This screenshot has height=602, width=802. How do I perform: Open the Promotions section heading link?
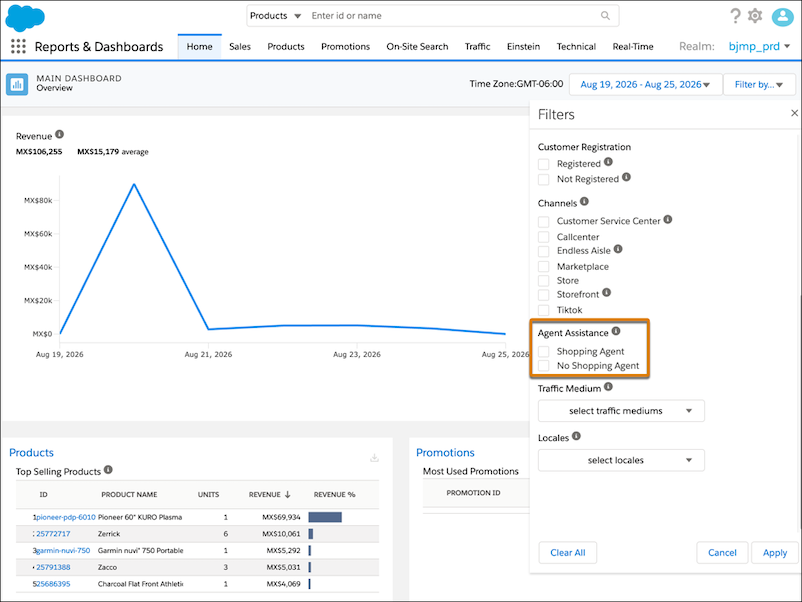pyautogui.click(x=445, y=453)
